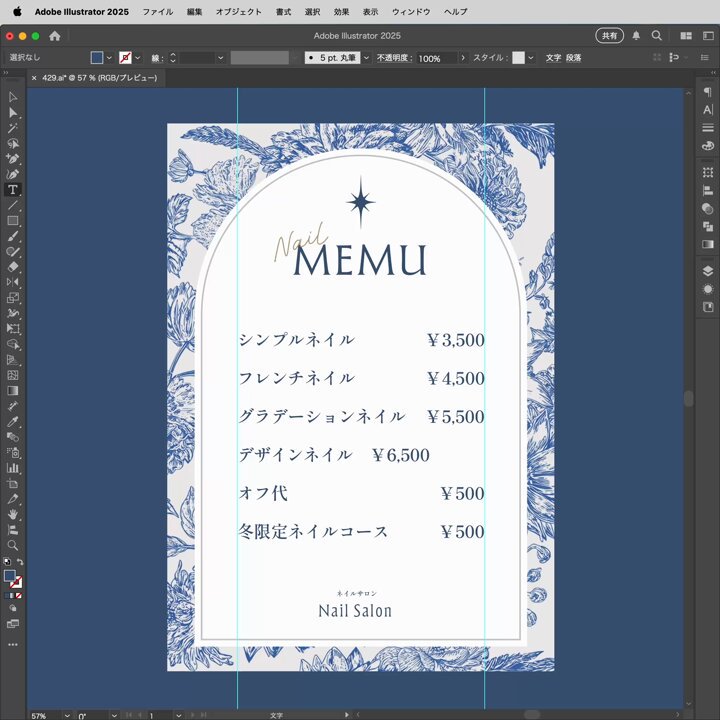This screenshot has height=720, width=720.
Task: Set paint mode to None
Action: point(19,596)
